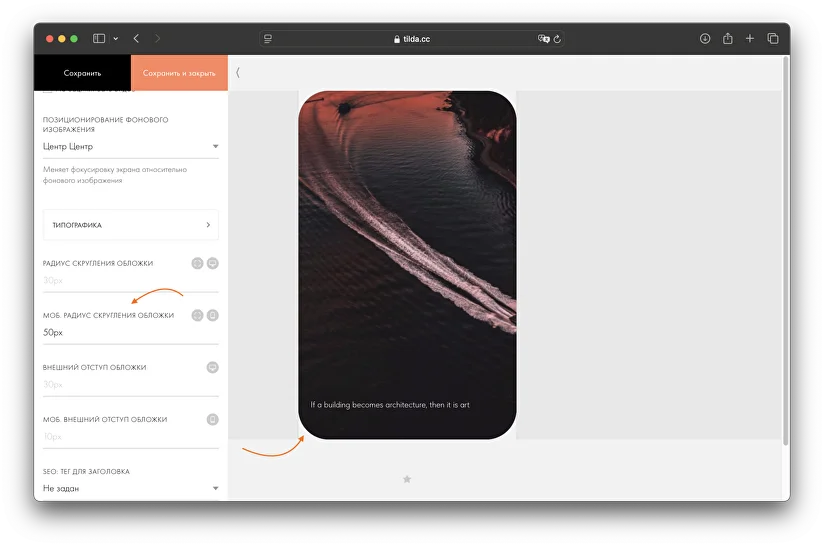Click the desktop icon beside Внешний отступ обложки

tap(212, 367)
